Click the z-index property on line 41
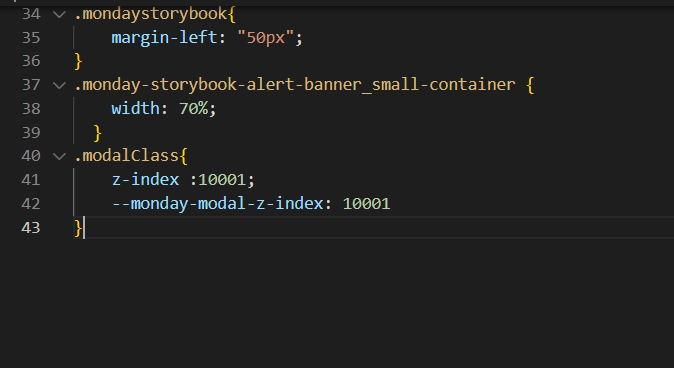Screen dimensions: 674x368 pyautogui.click(x=145, y=180)
